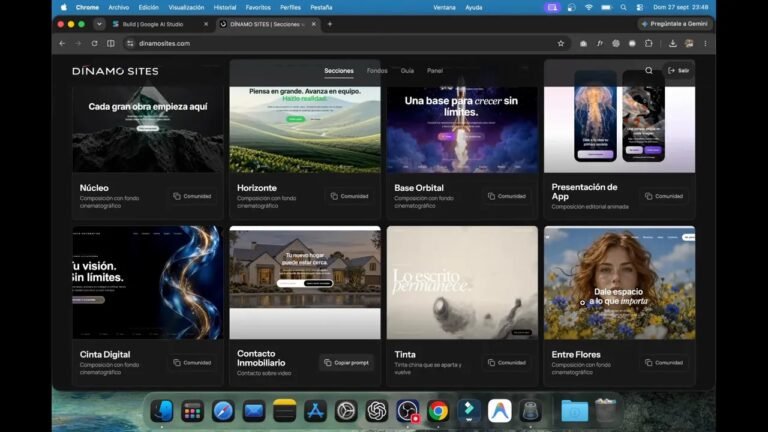Click Comunidad on the Cinta Digital card
This screenshot has height=432, width=768.
point(192,362)
